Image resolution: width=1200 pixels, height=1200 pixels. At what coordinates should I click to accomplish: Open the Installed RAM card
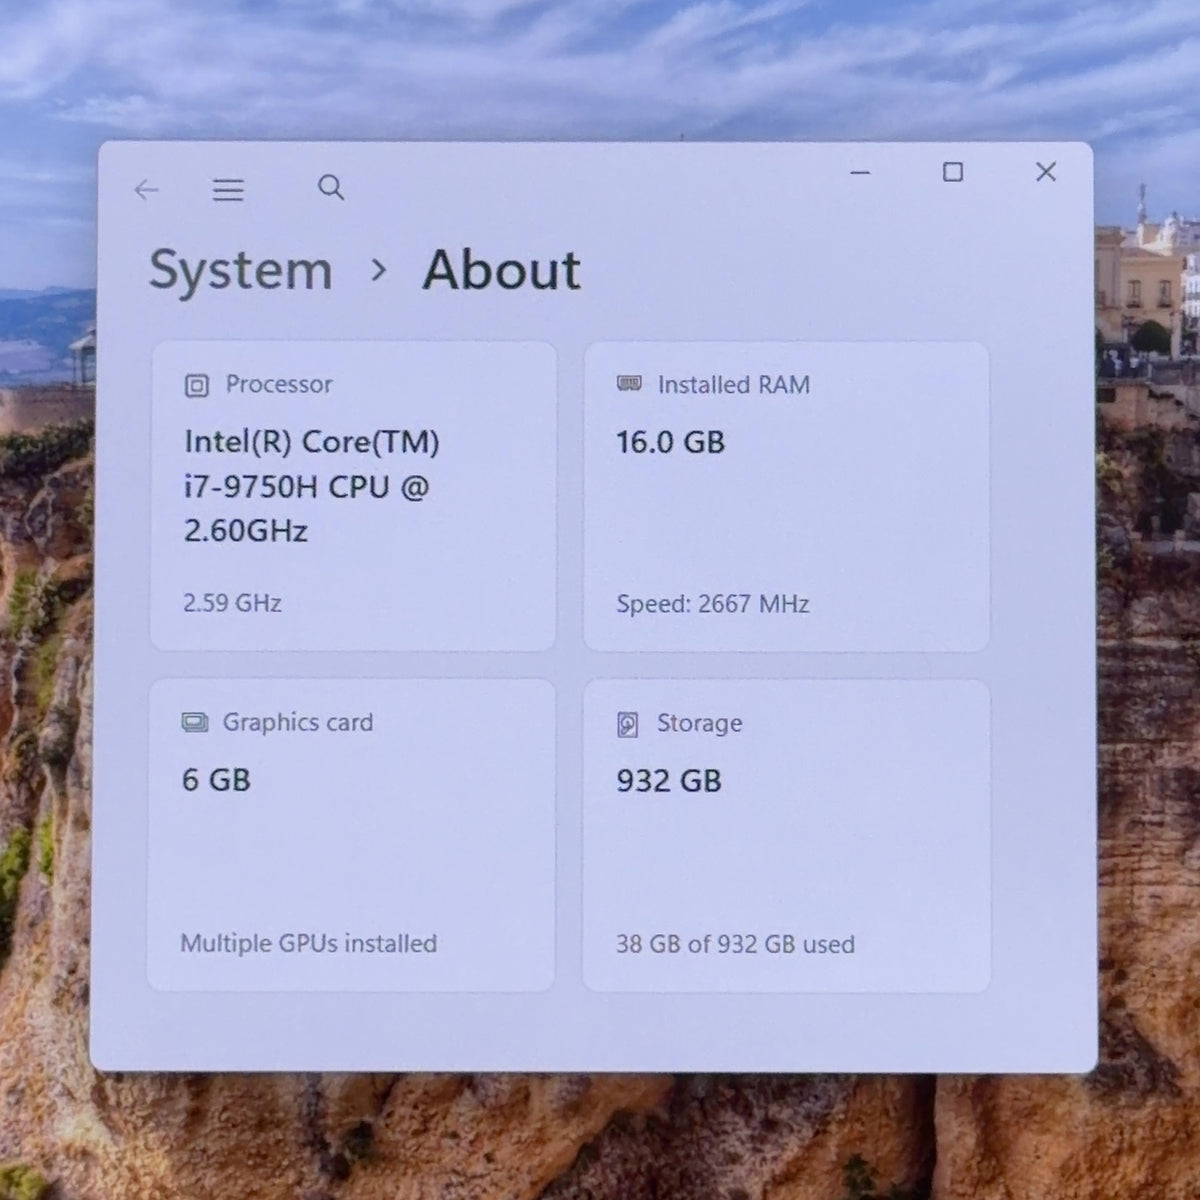[x=786, y=497]
